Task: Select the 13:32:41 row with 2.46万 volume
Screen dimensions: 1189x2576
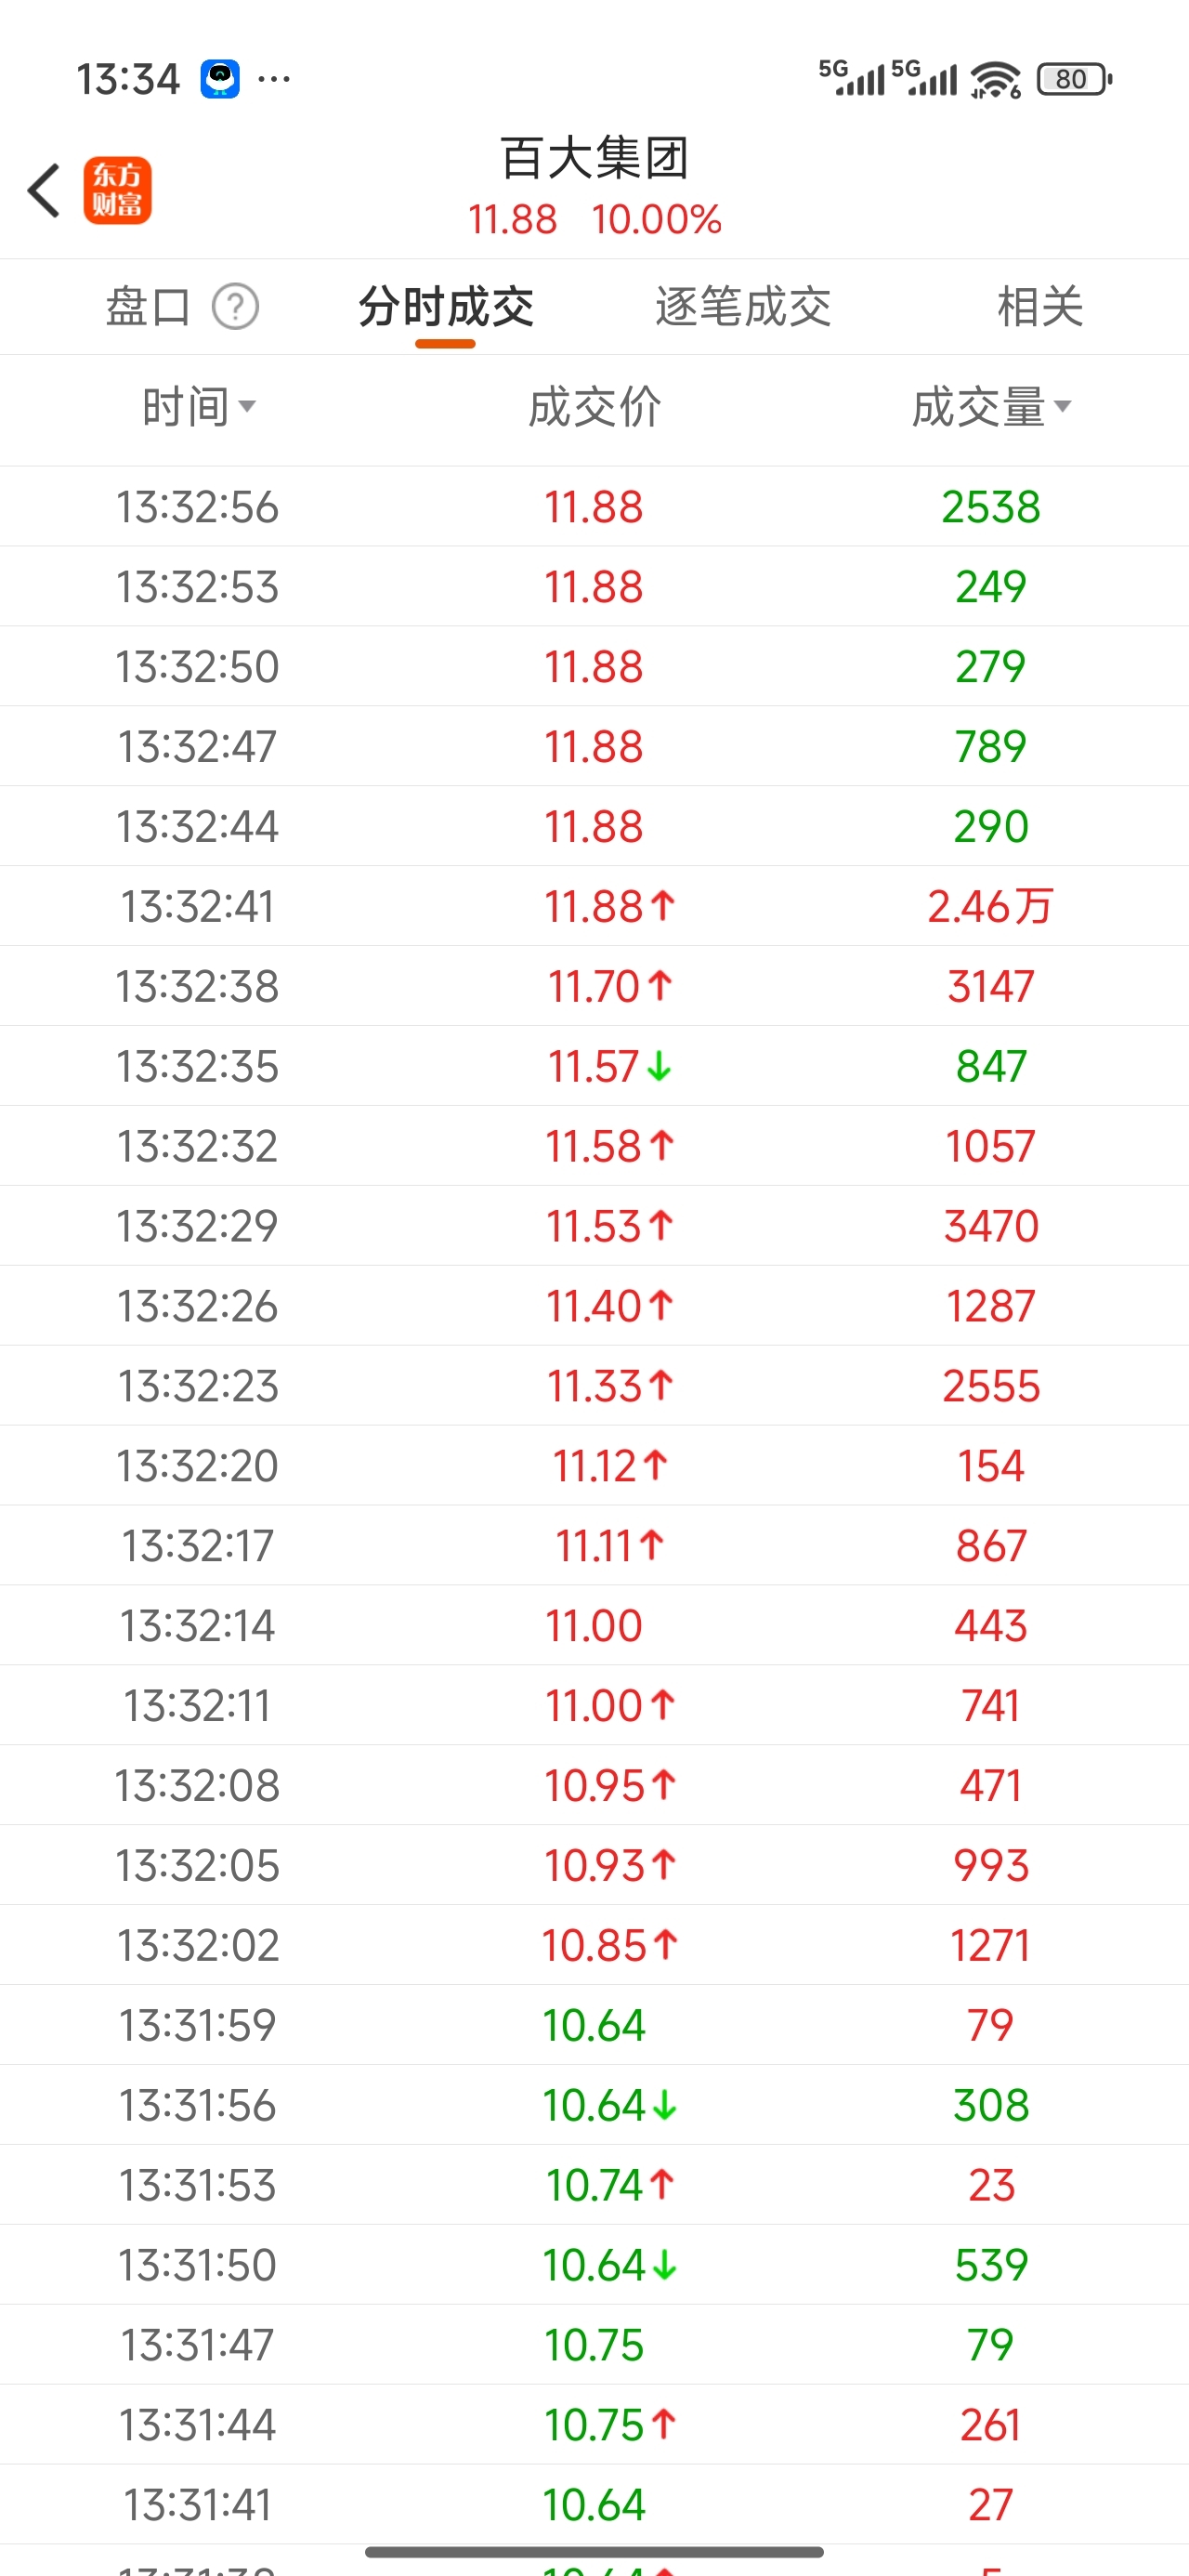Action: point(594,906)
